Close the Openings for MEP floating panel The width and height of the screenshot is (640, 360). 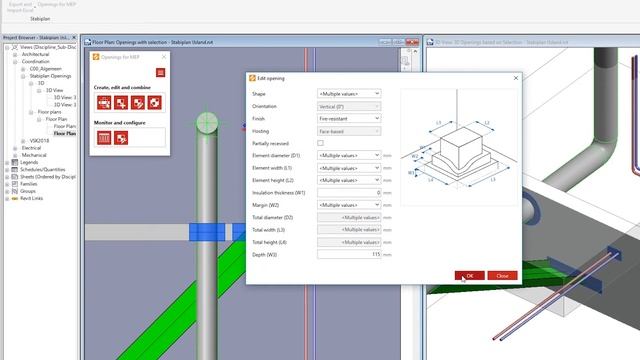pyautogui.click(x=164, y=57)
